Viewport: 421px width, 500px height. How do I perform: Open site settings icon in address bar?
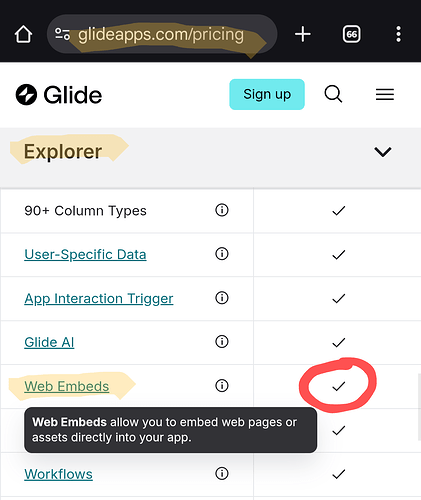[x=62, y=34]
